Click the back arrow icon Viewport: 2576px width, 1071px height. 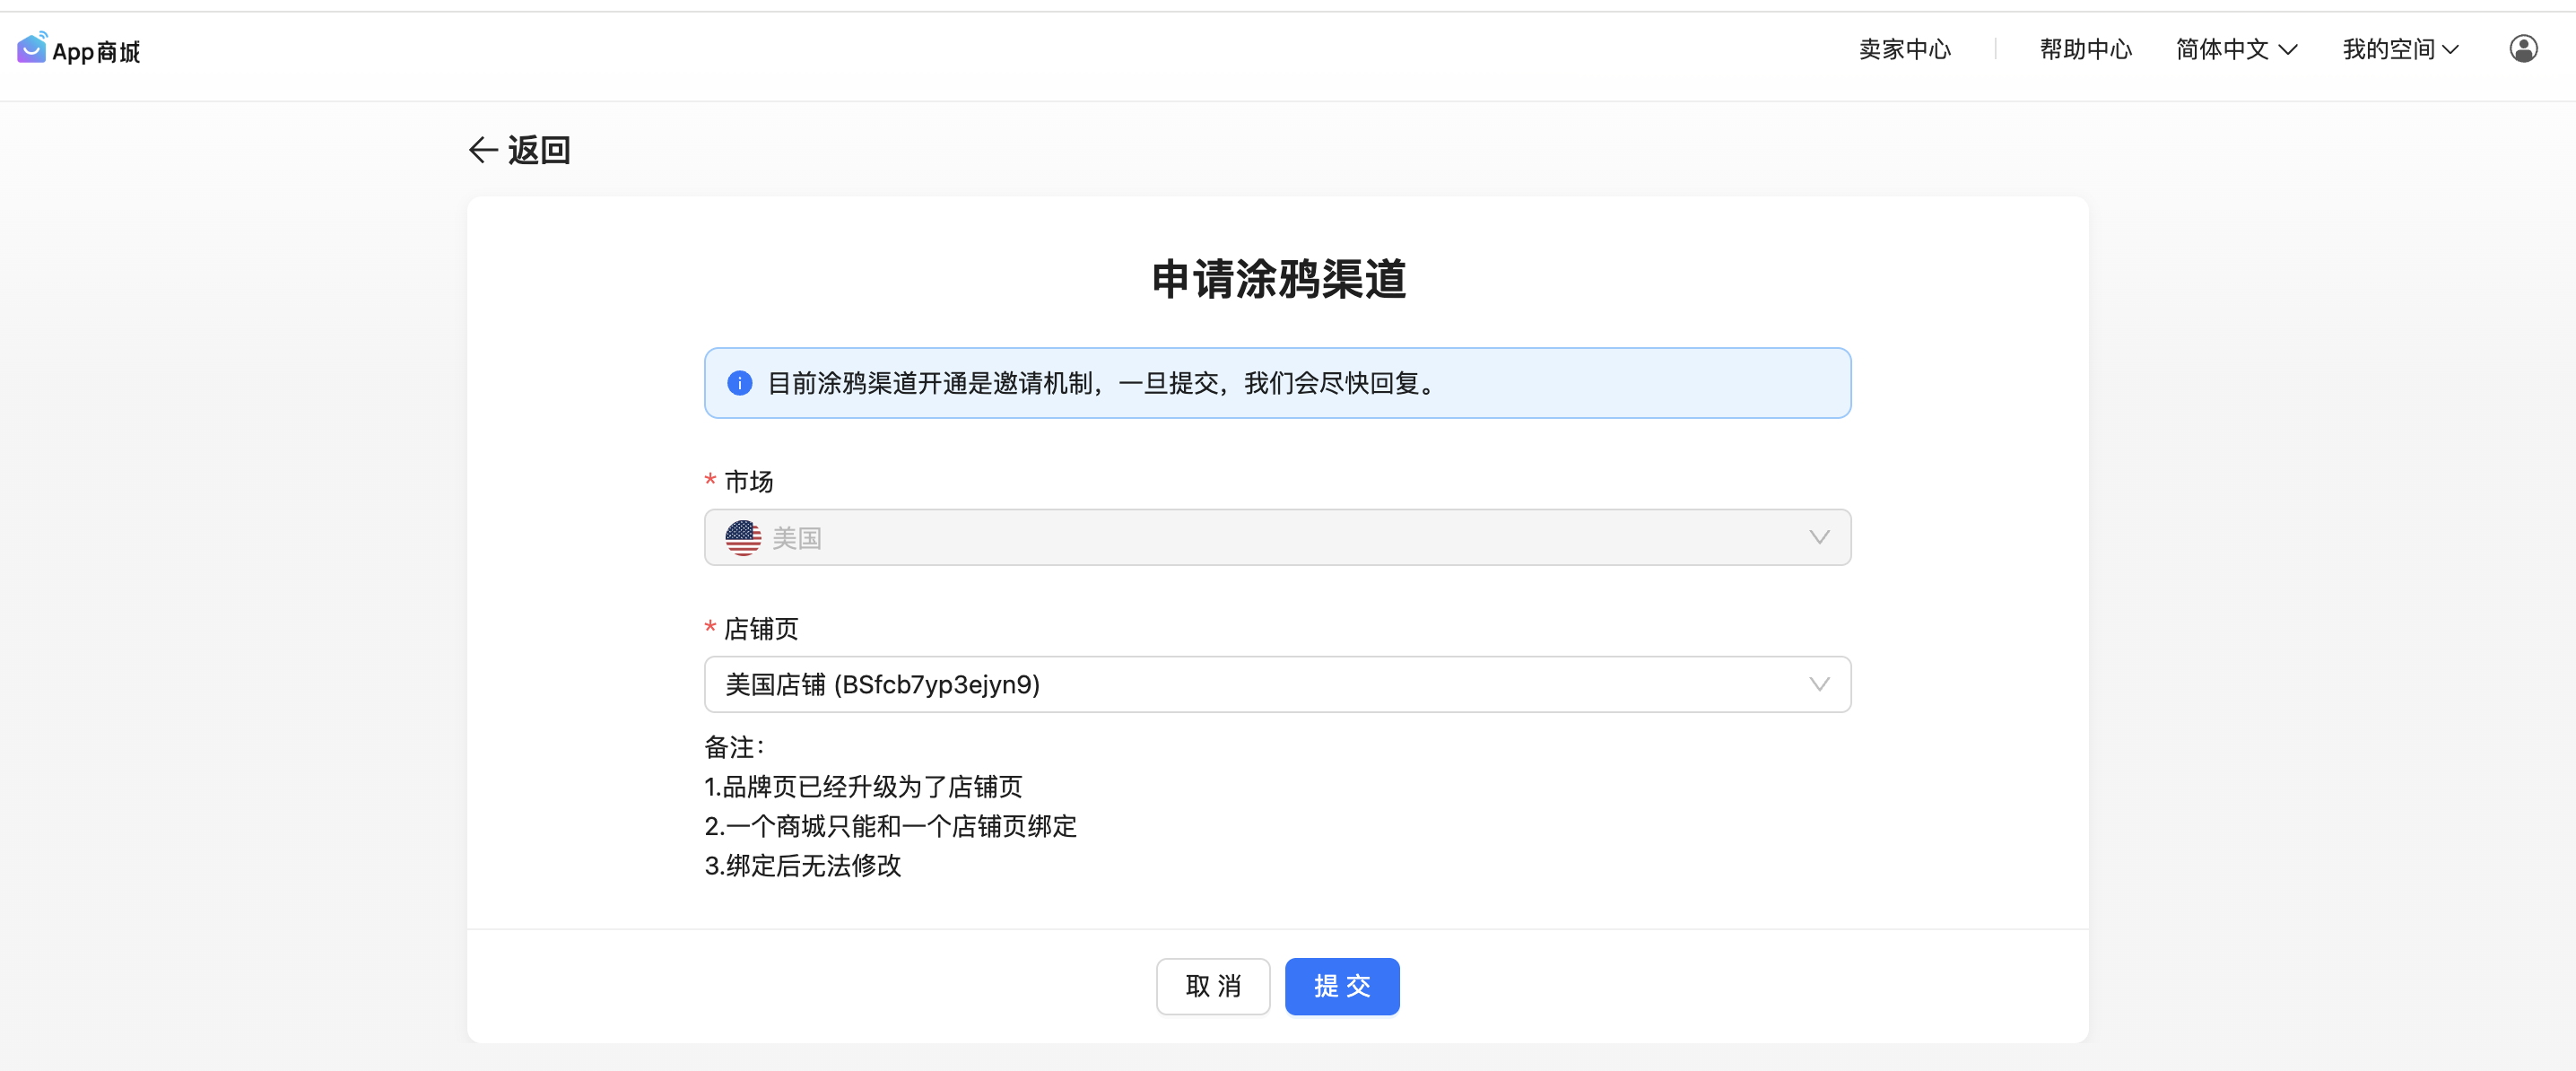(x=483, y=150)
